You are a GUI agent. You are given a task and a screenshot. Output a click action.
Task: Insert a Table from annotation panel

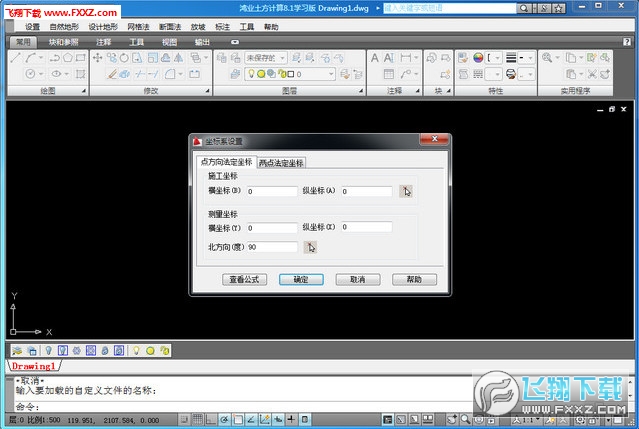coord(389,74)
